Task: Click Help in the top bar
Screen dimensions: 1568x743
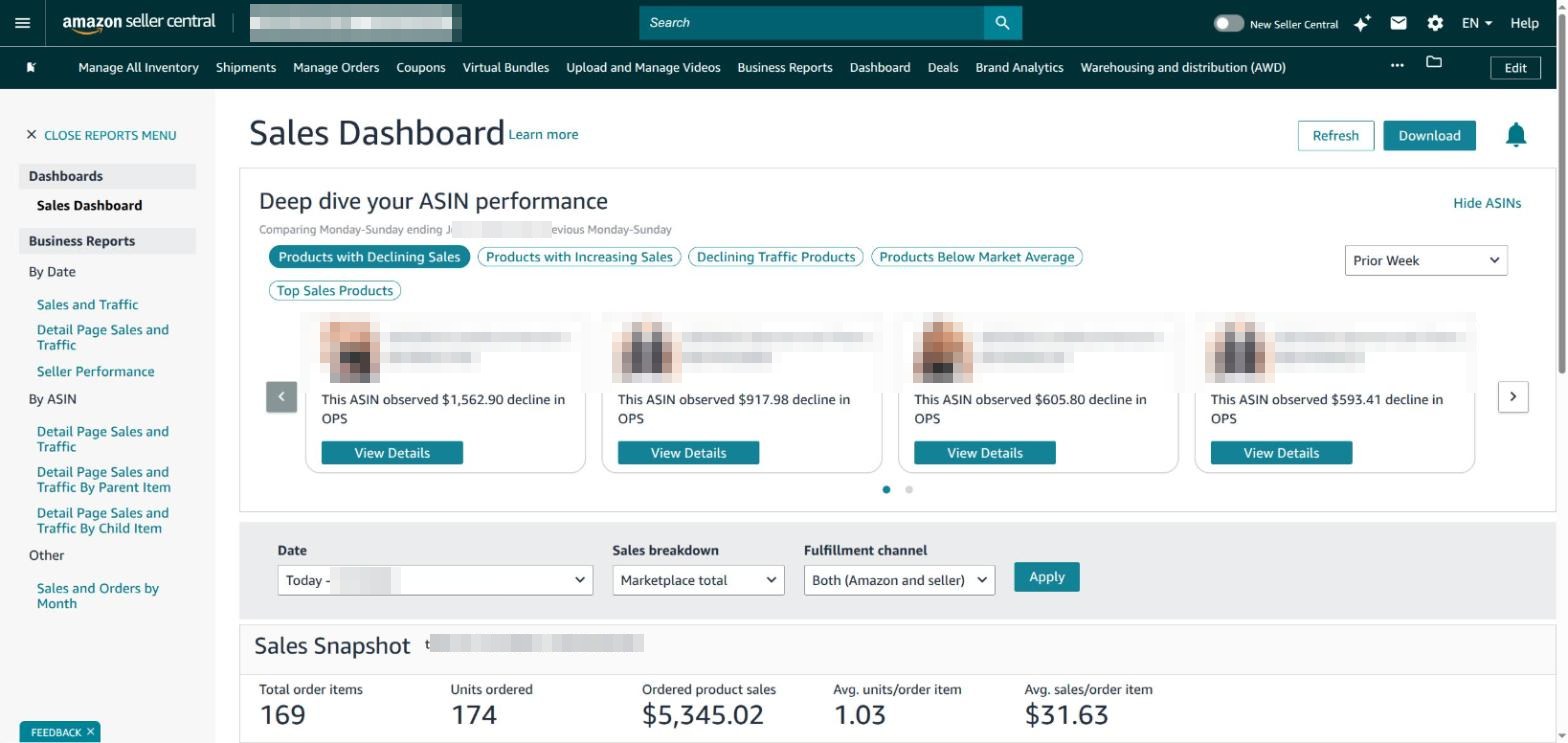Action: 1524,23
